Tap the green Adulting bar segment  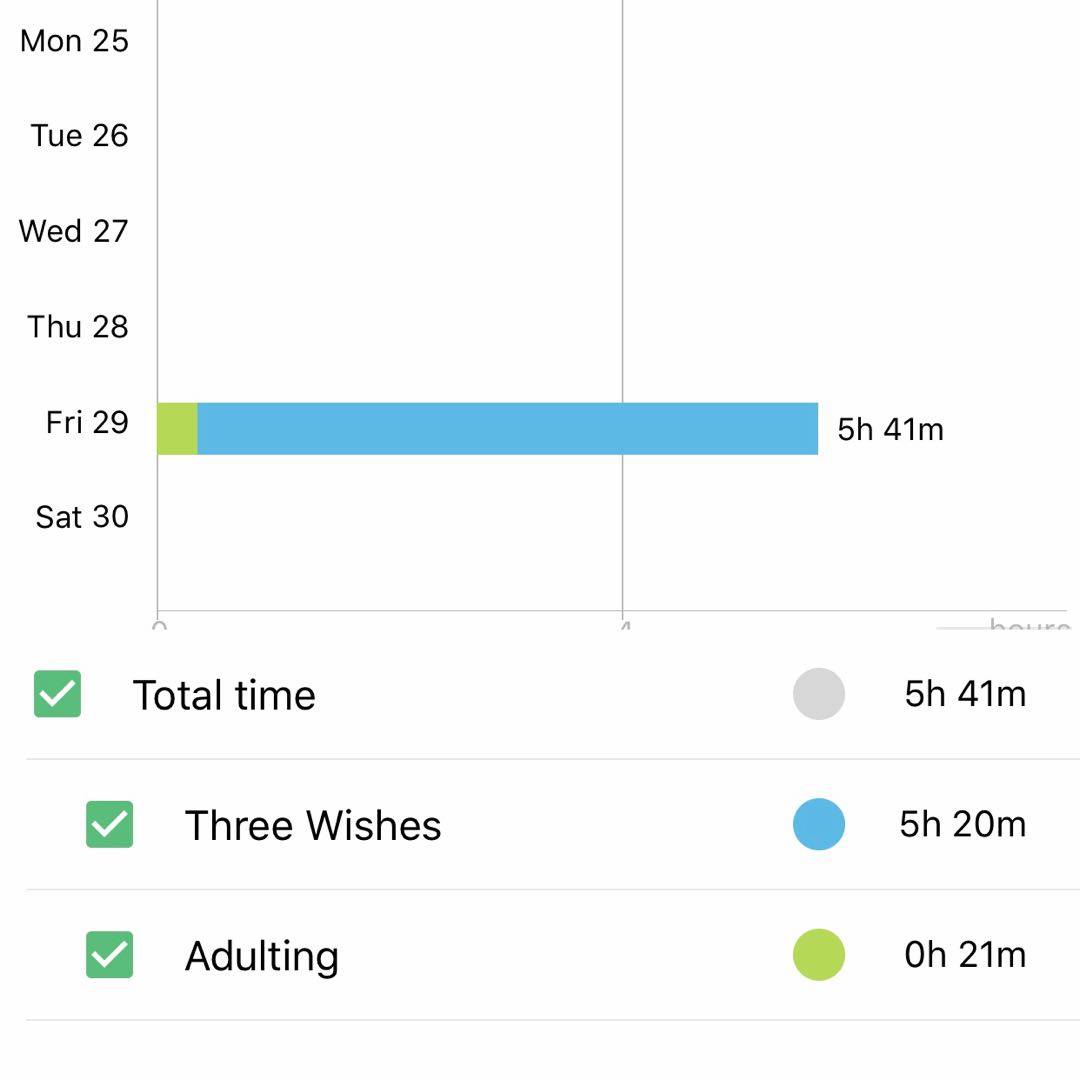pyautogui.click(x=177, y=429)
